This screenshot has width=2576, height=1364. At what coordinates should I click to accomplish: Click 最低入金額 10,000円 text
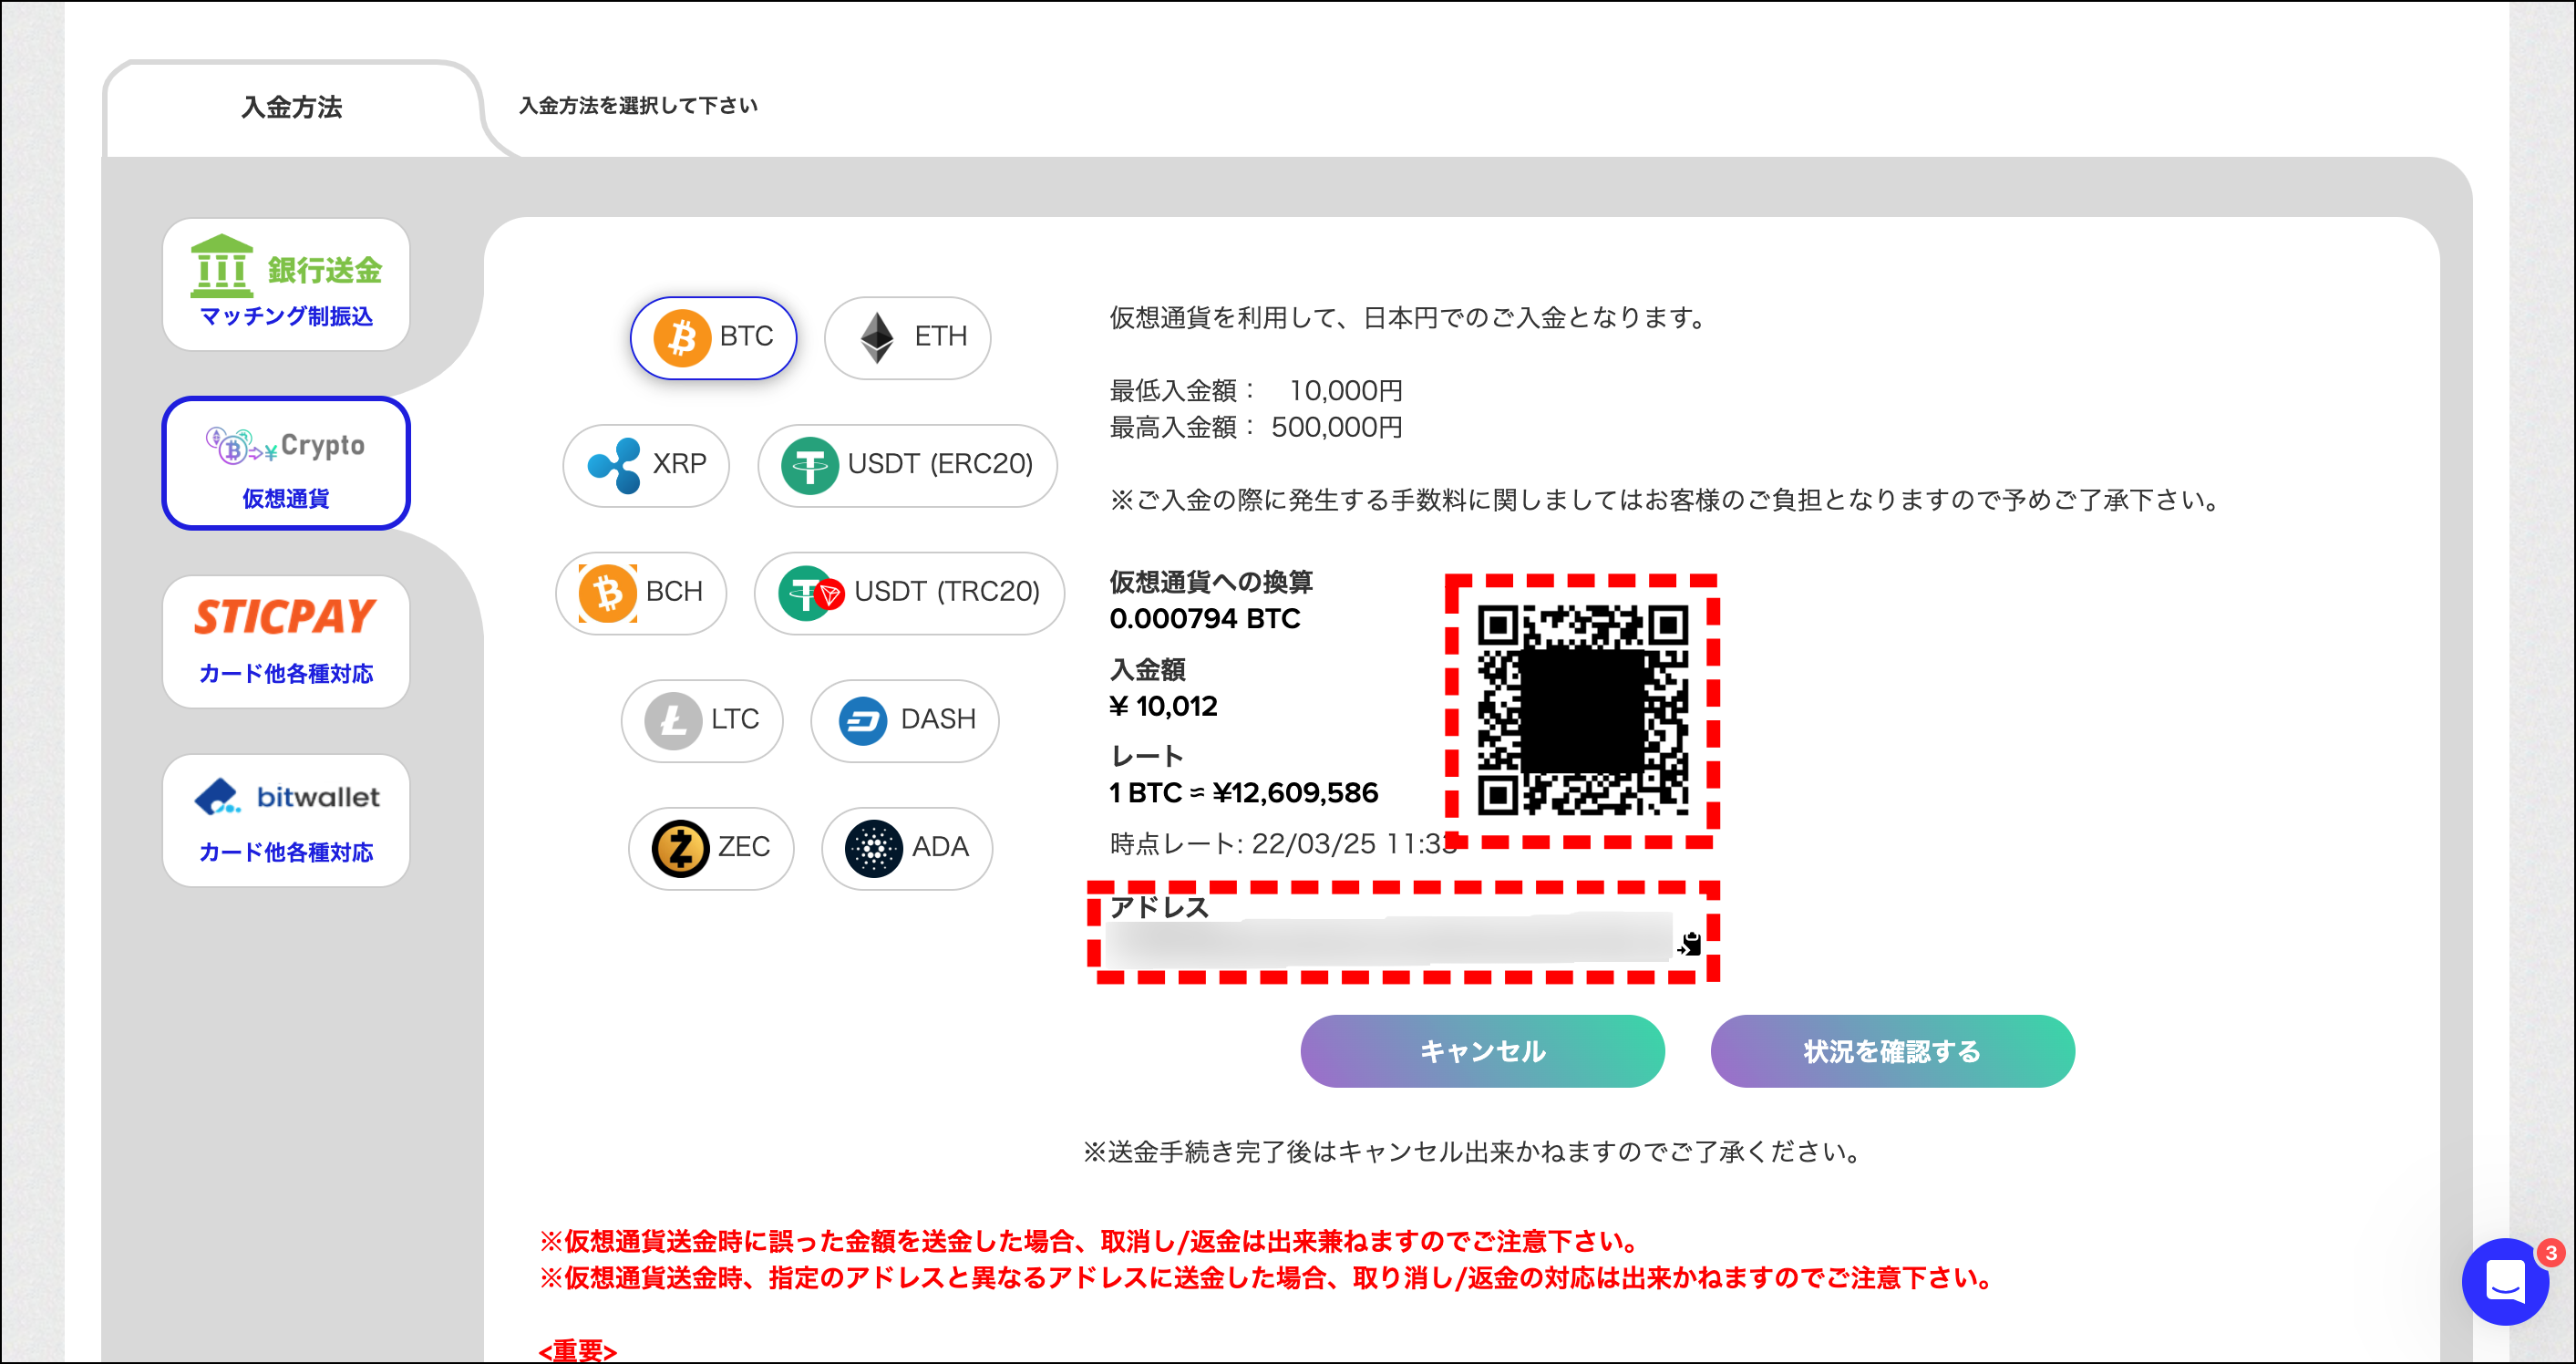1256,390
